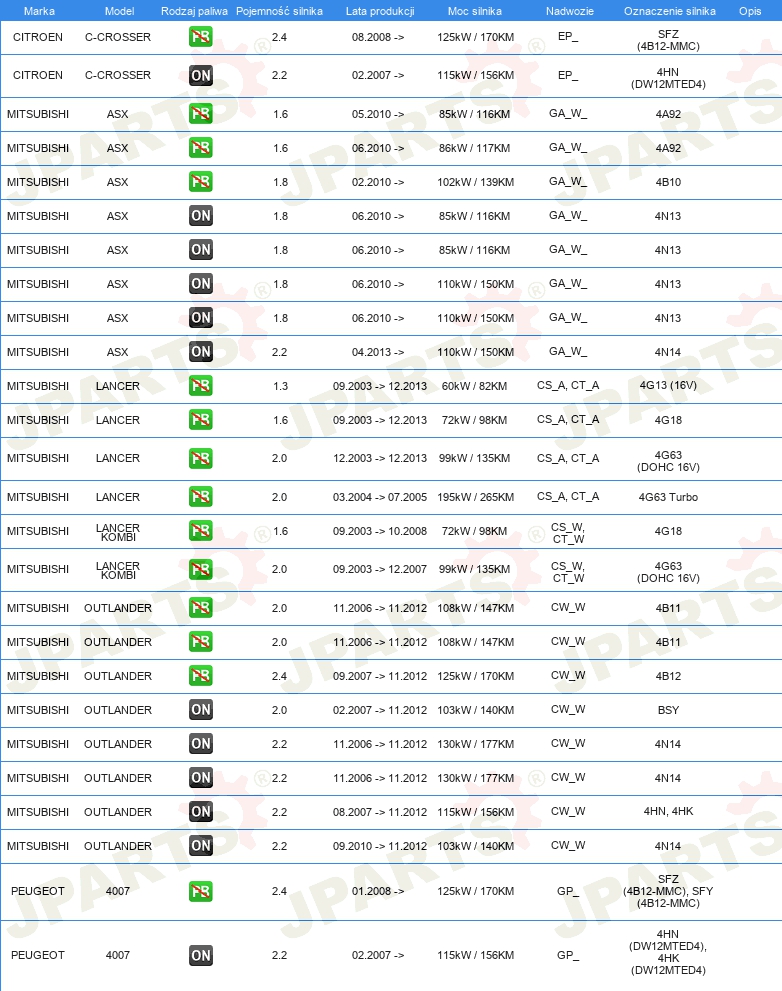This screenshot has width=782, height=991.
Task: Click diesel ON icon in ASX 4N14 row
Action: pos(200,351)
